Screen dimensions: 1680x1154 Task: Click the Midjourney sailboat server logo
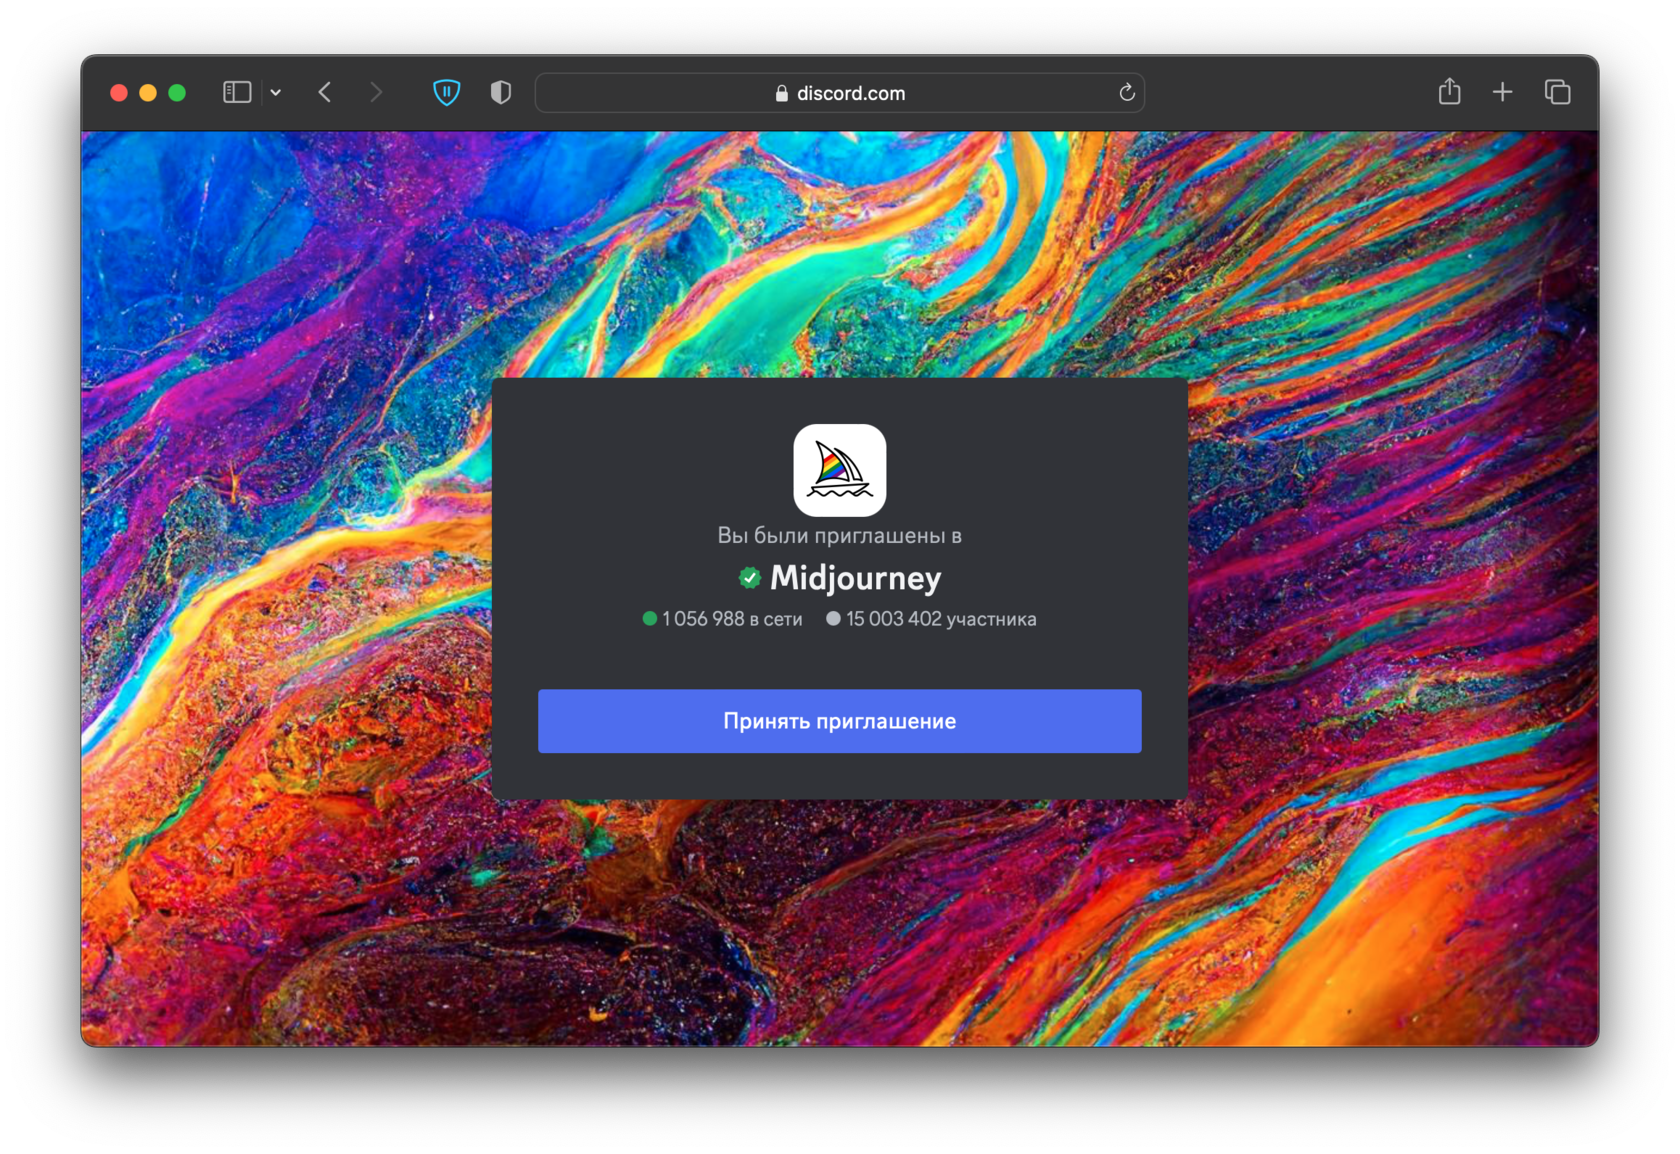840,470
